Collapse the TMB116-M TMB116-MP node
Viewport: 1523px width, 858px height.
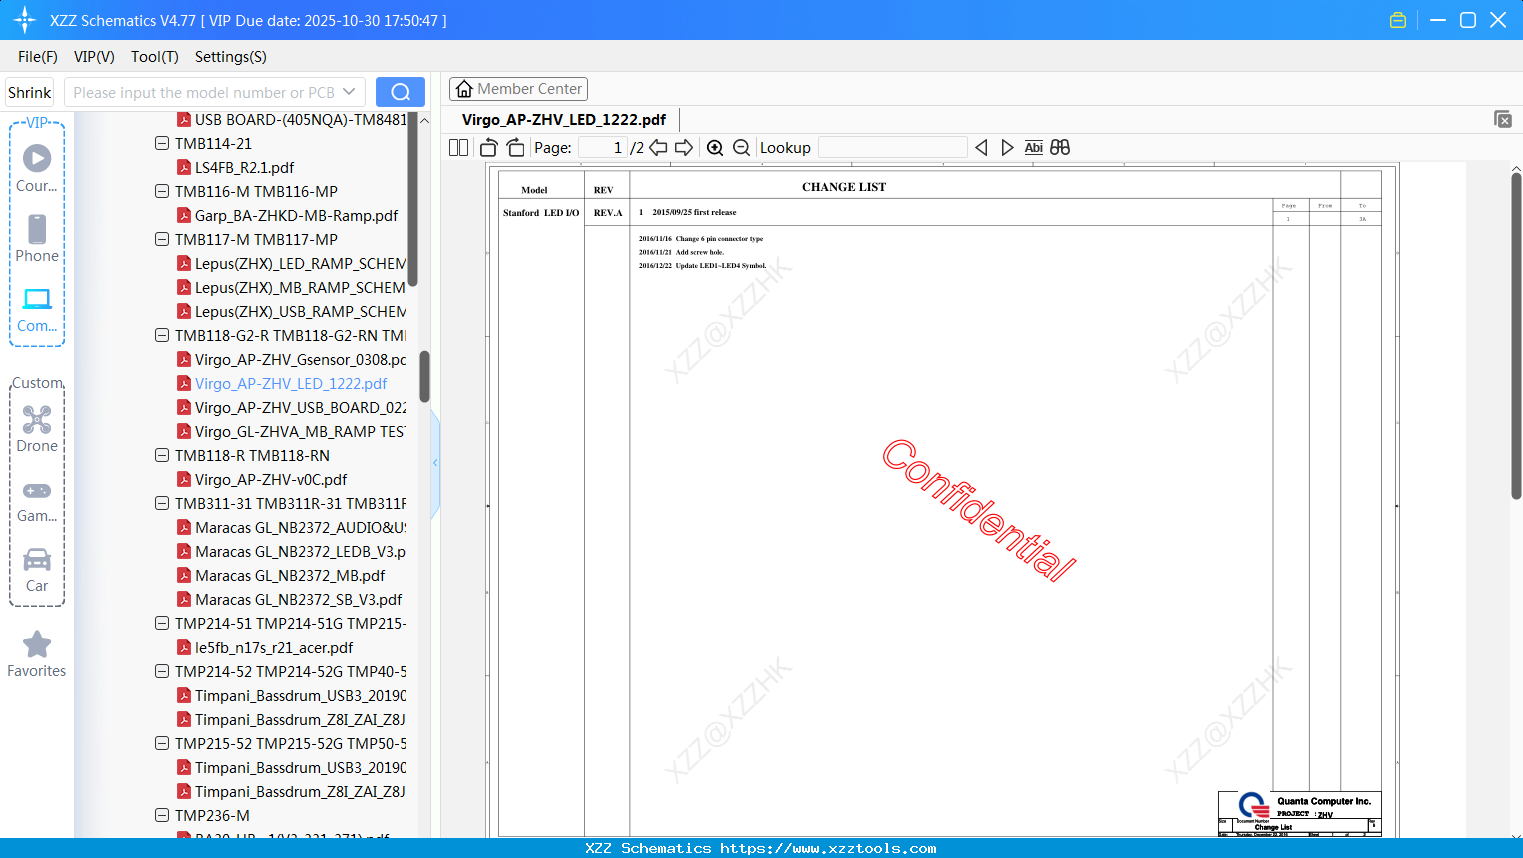[x=162, y=192]
